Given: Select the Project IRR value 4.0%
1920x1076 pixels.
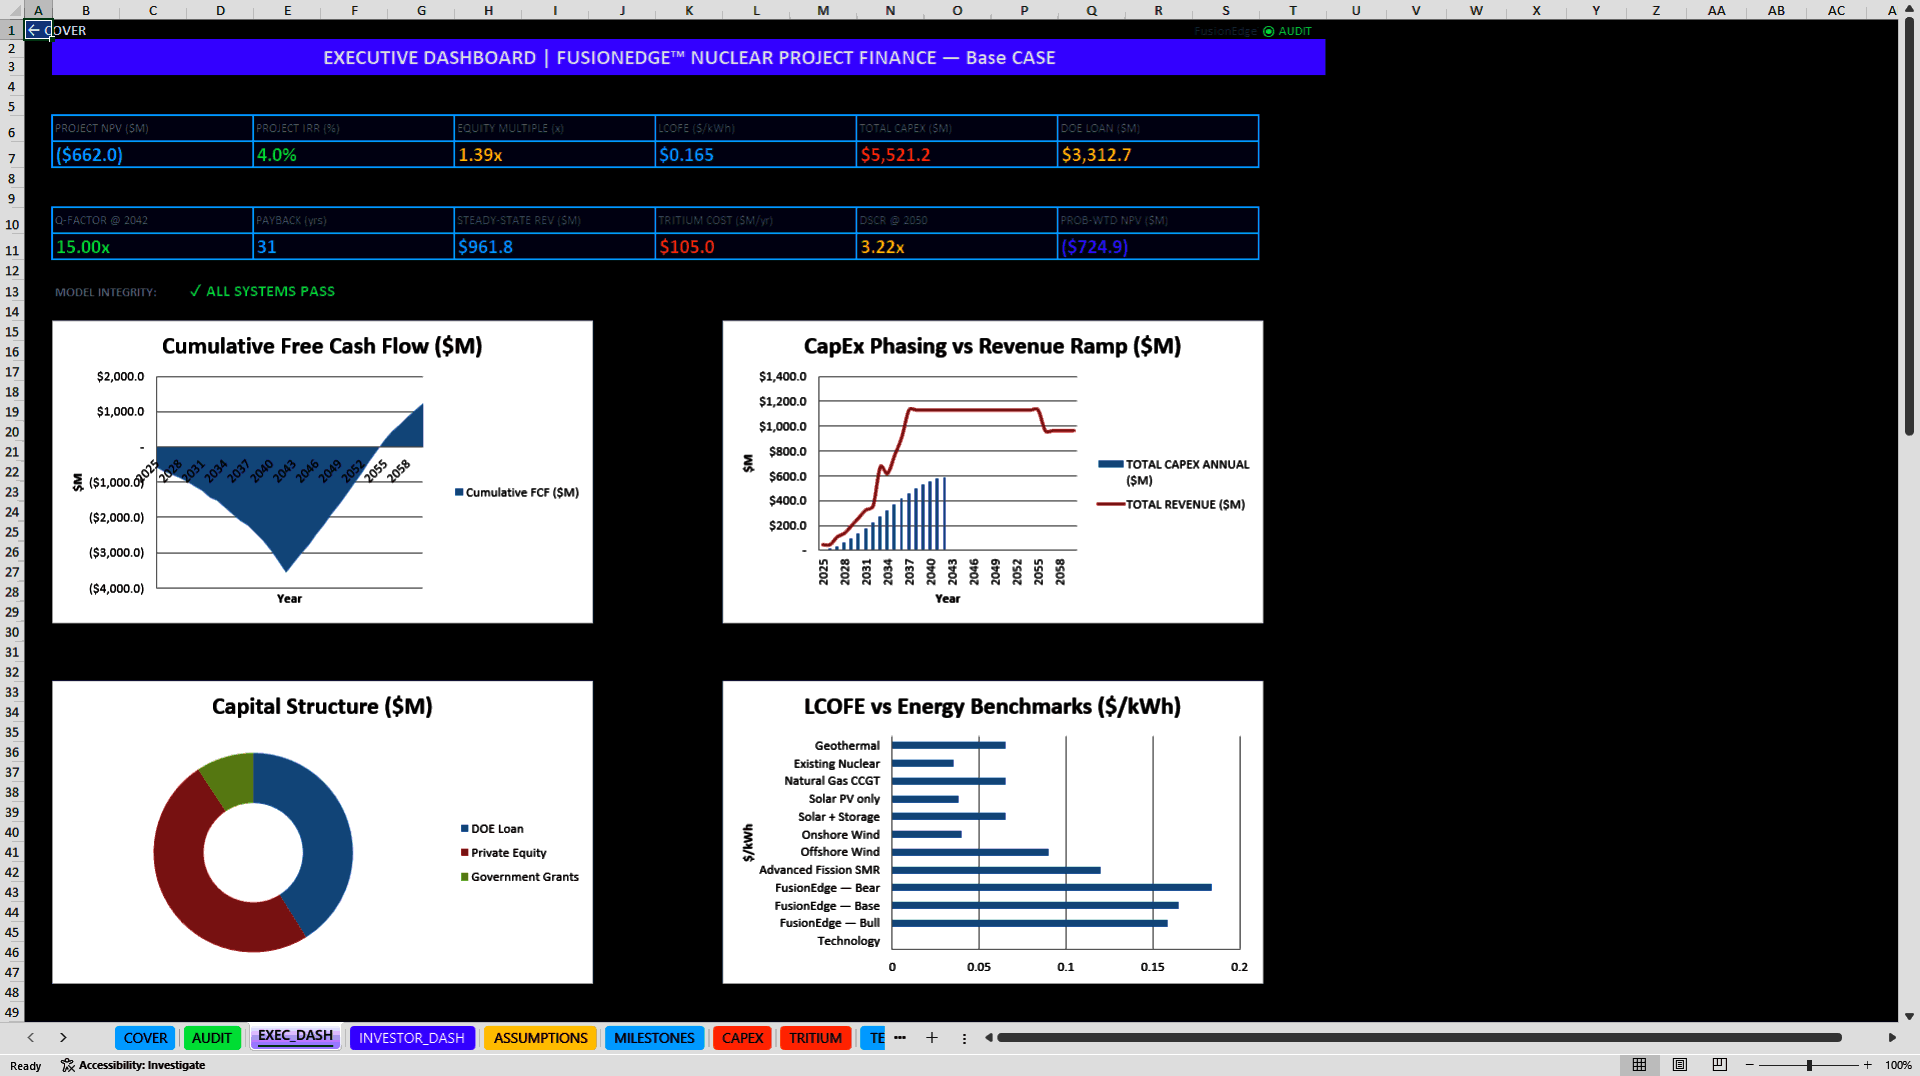Looking at the screenshot, I should pyautogui.click(x=353, y=155).
